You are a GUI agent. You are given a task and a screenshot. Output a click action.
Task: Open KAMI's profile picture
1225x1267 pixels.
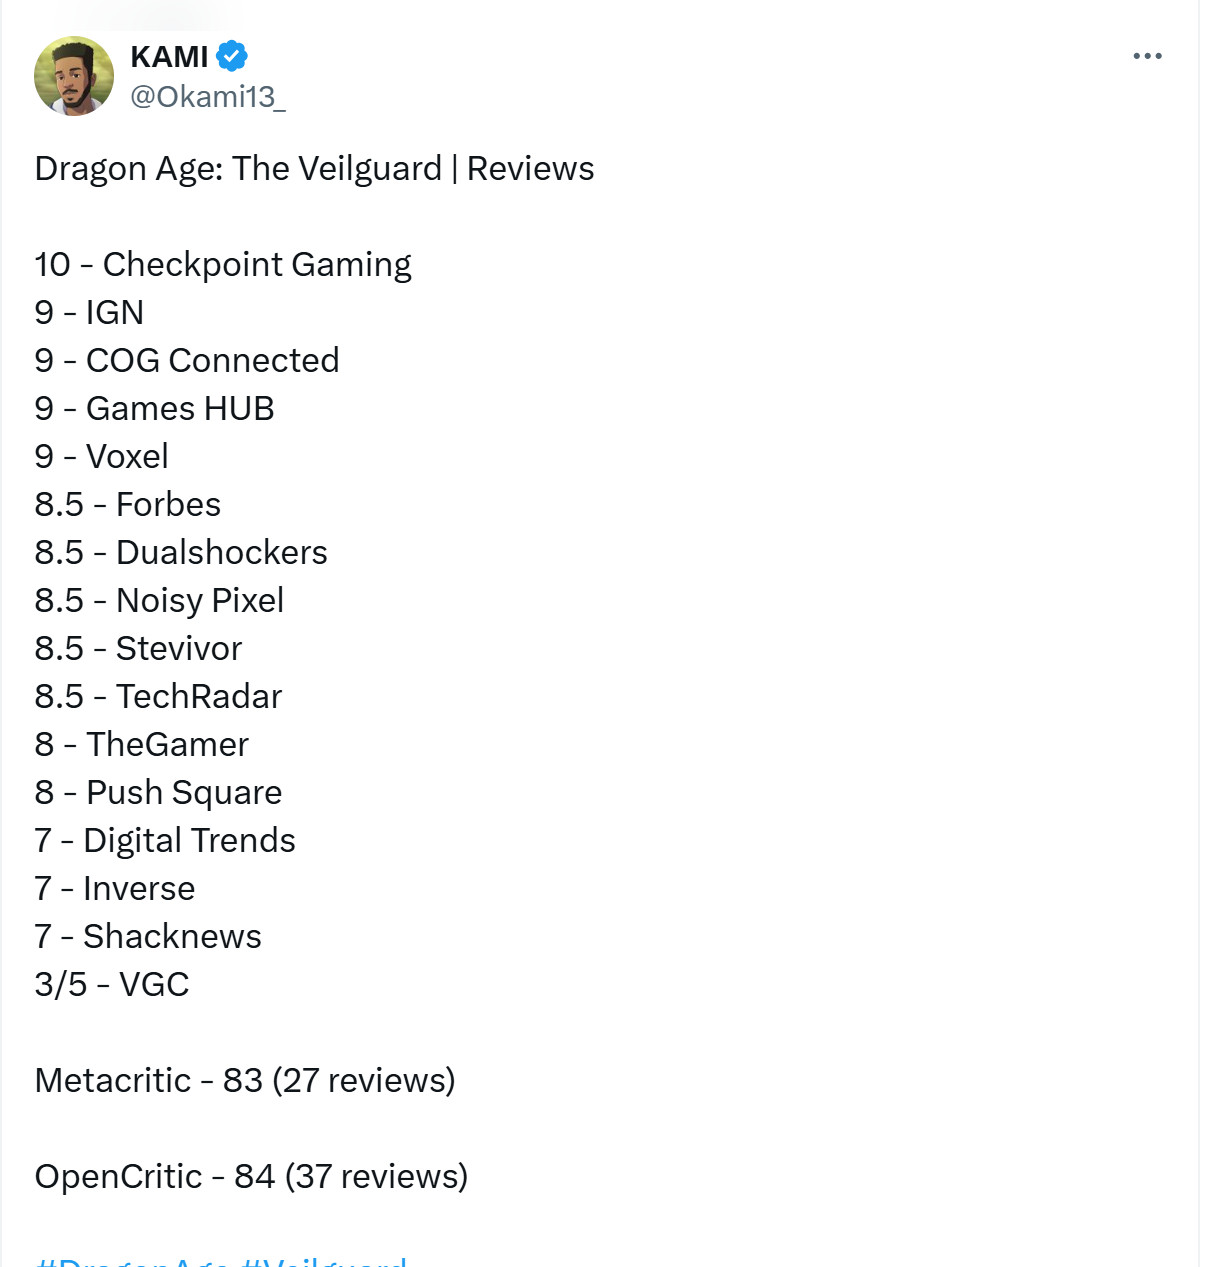click(74, 76)
